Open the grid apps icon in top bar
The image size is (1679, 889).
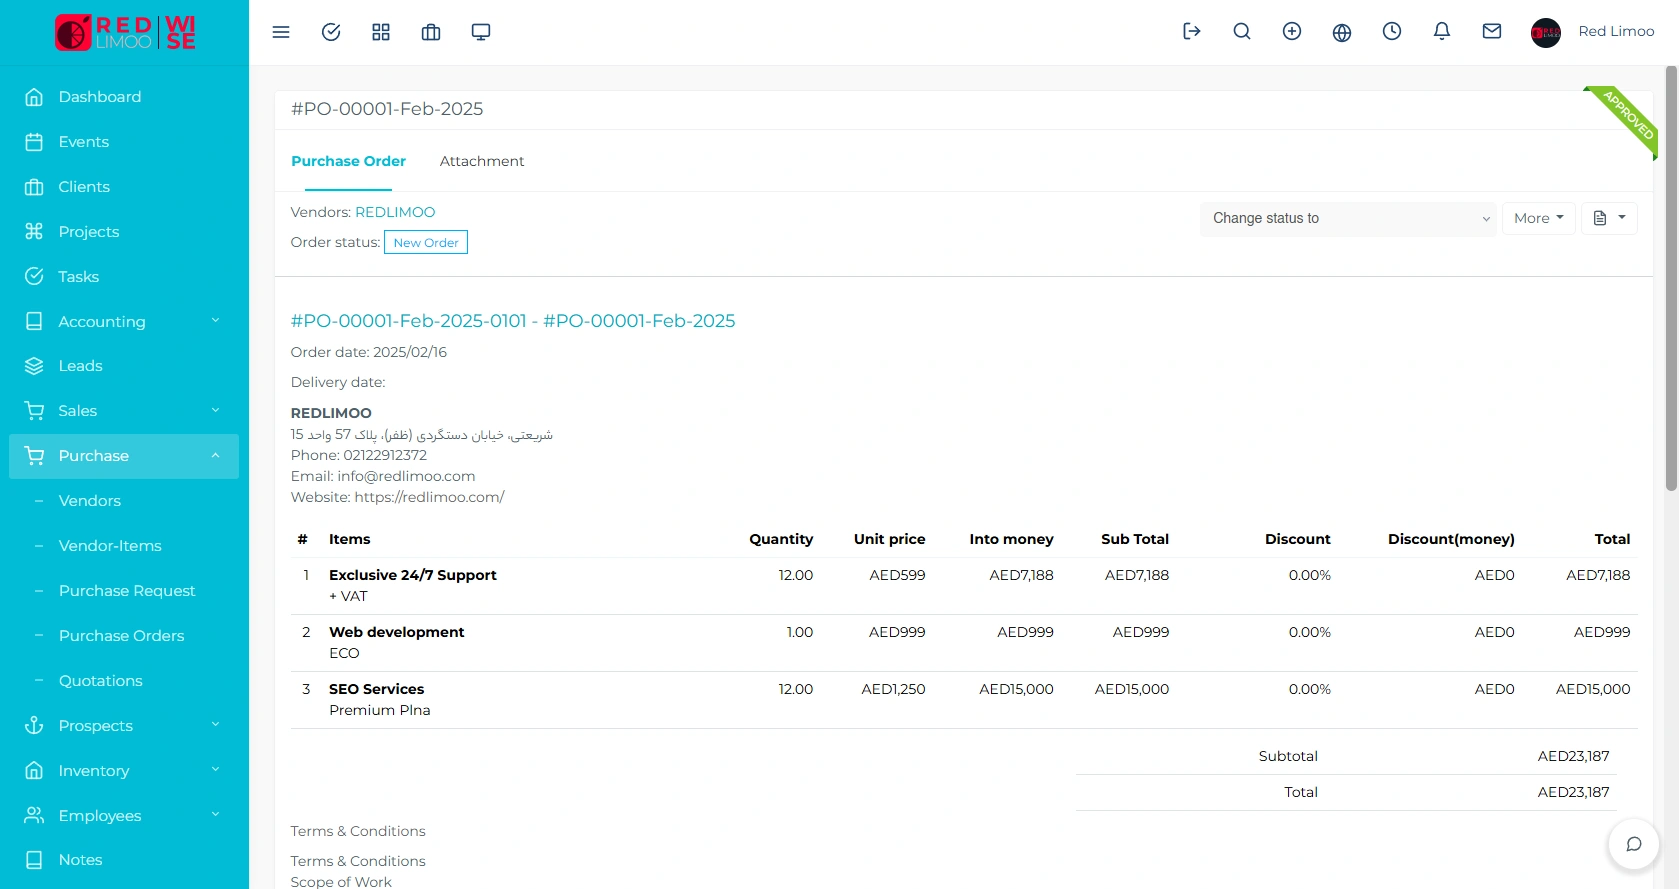coord(381,32)
